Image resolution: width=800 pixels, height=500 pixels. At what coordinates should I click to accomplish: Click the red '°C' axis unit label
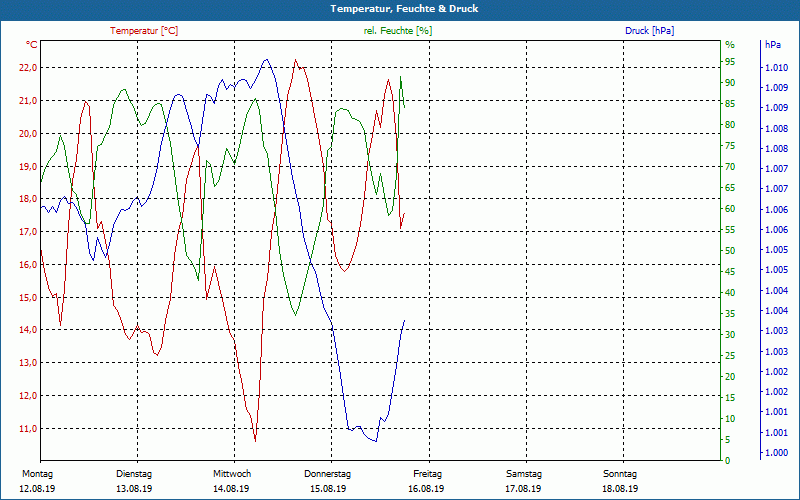[x=32, y=45]
